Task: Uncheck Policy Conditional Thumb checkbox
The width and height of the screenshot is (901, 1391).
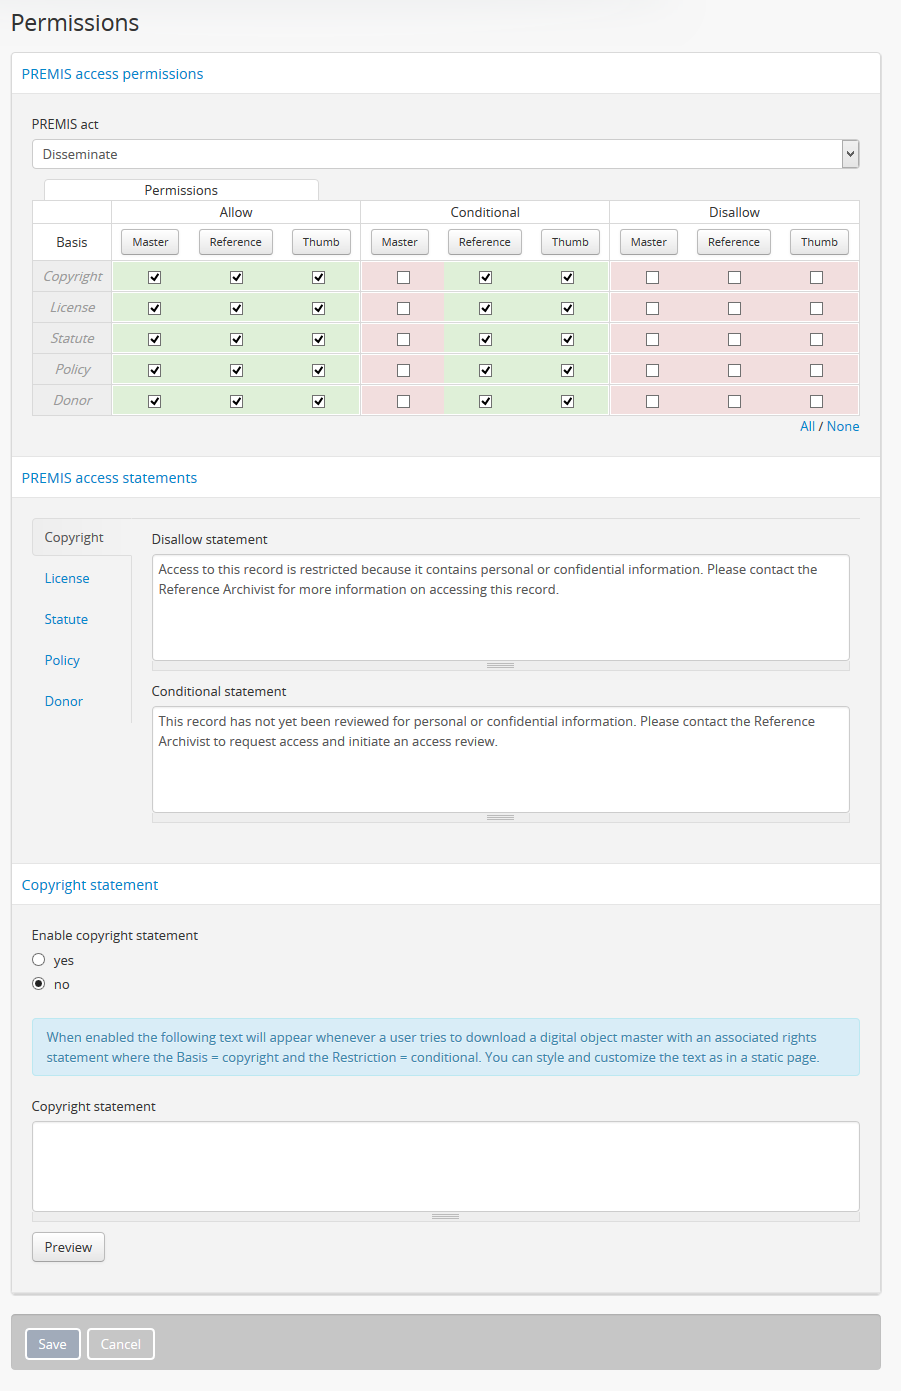Action: (x=567, y=370)
